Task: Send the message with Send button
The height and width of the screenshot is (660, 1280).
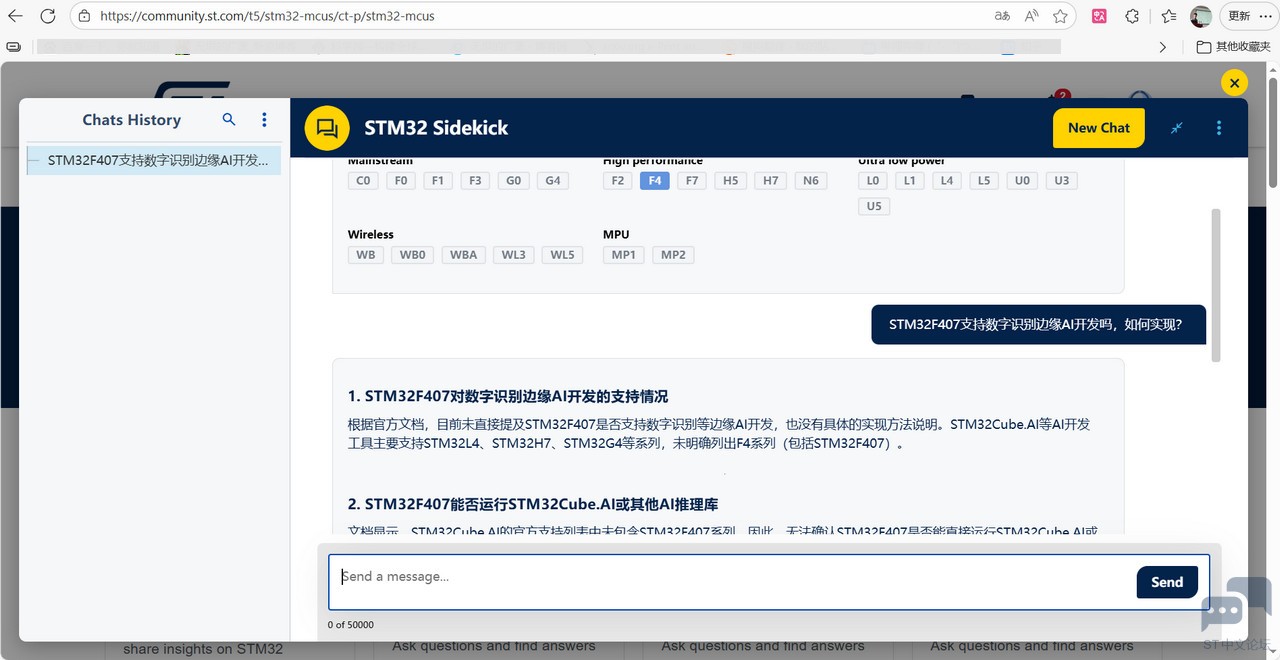Action: tap(1166, 582)
